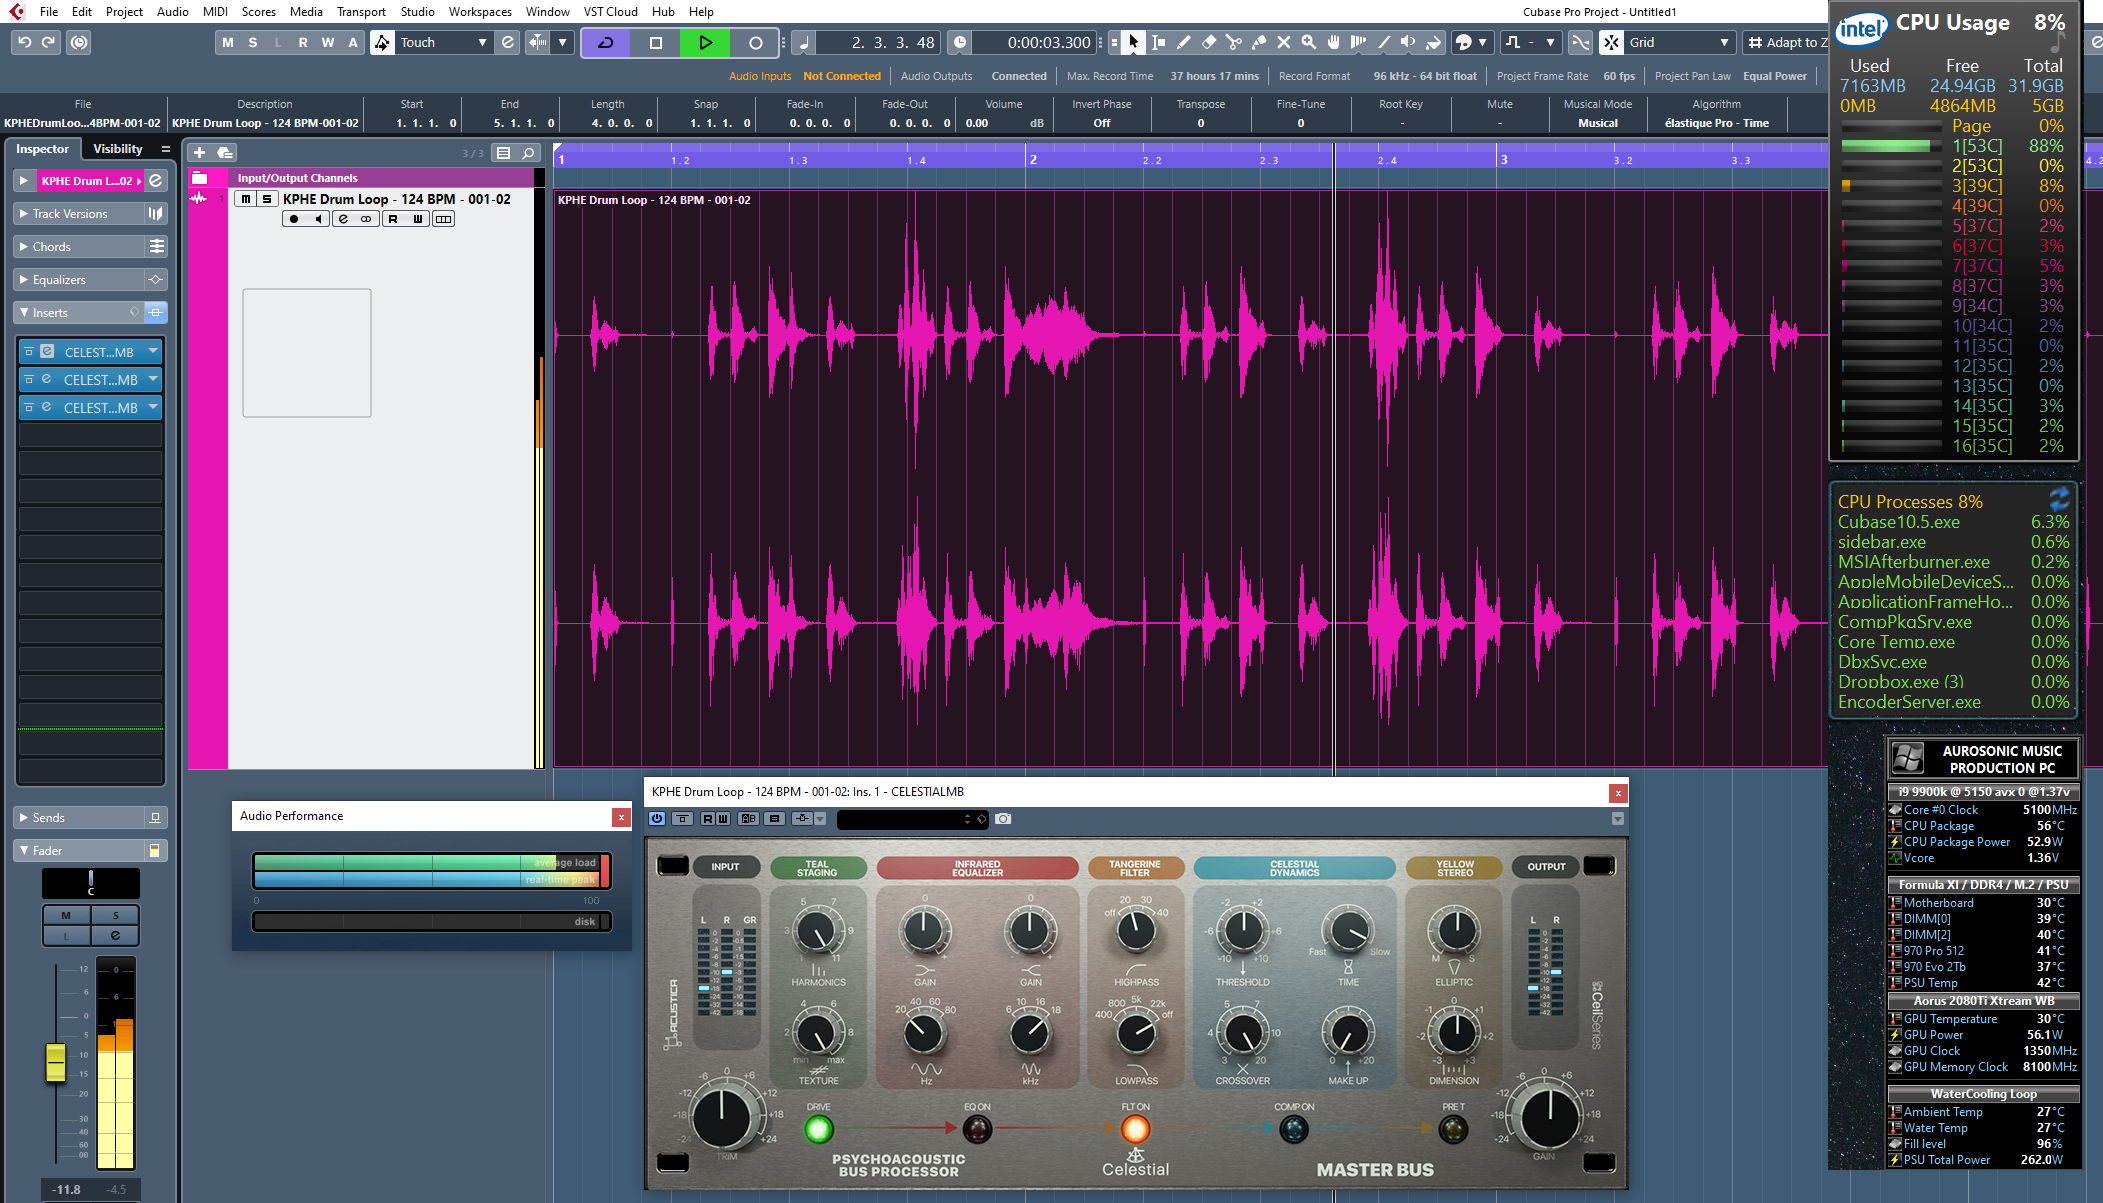Toggle the FLT ON orange light button
Screen dimensions: 2103x1203
[1135, 1129]
